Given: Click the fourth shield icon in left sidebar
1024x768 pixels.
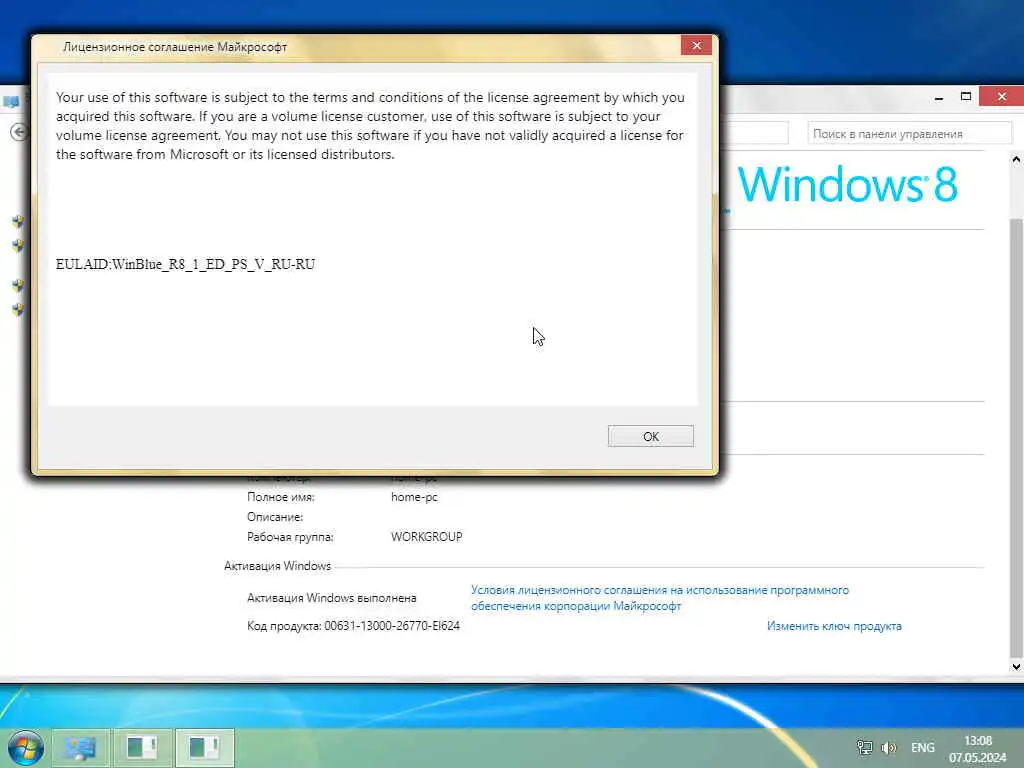Looking at the screenshot, I should [18, 309].
